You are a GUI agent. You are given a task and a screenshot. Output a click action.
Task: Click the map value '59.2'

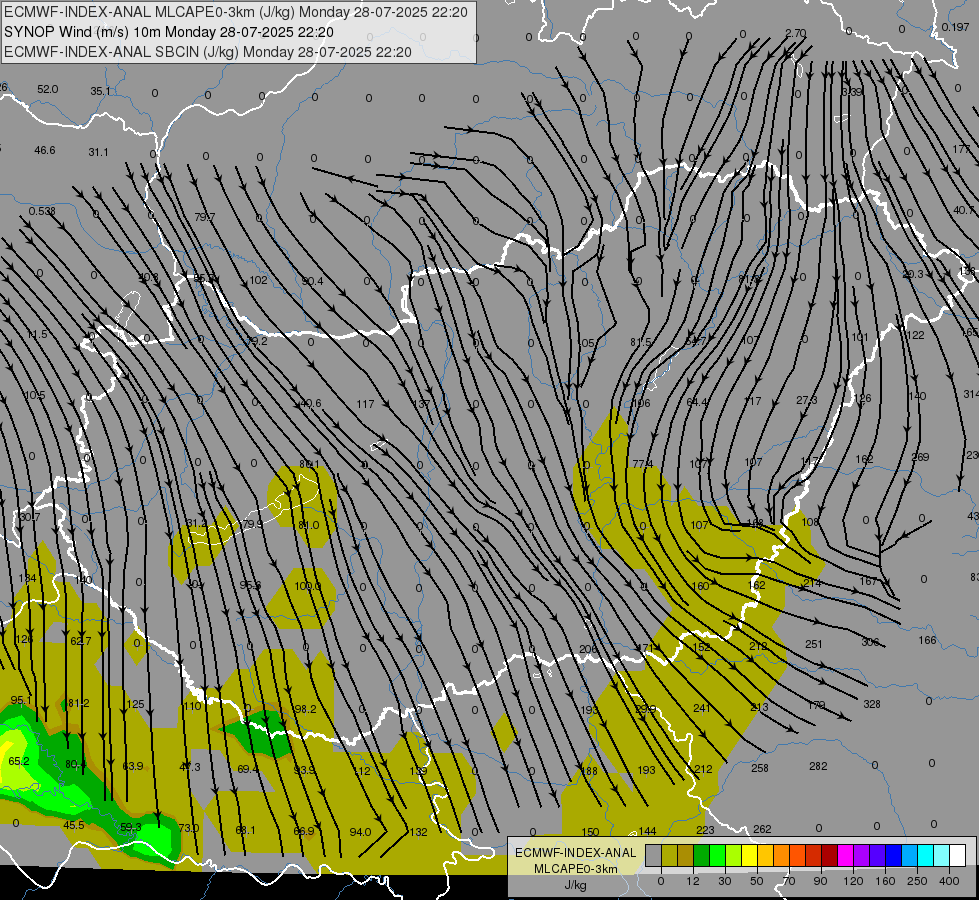coord(257,341)
